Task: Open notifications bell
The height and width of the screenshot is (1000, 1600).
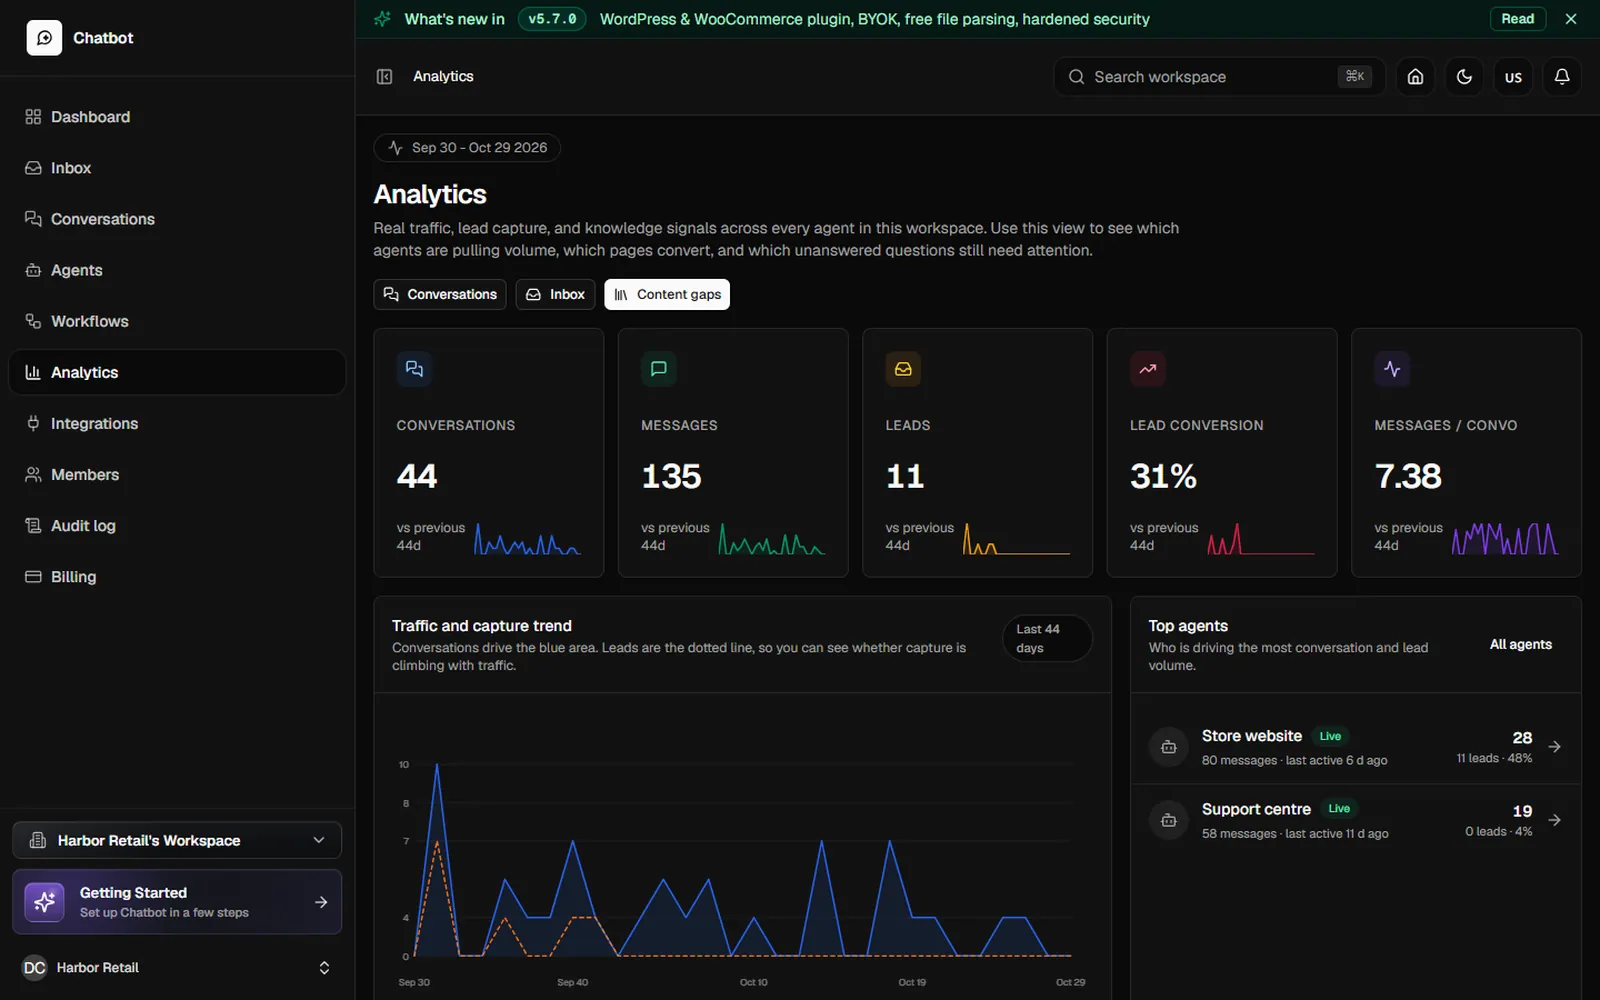Action: click(x=1562, y=77)
